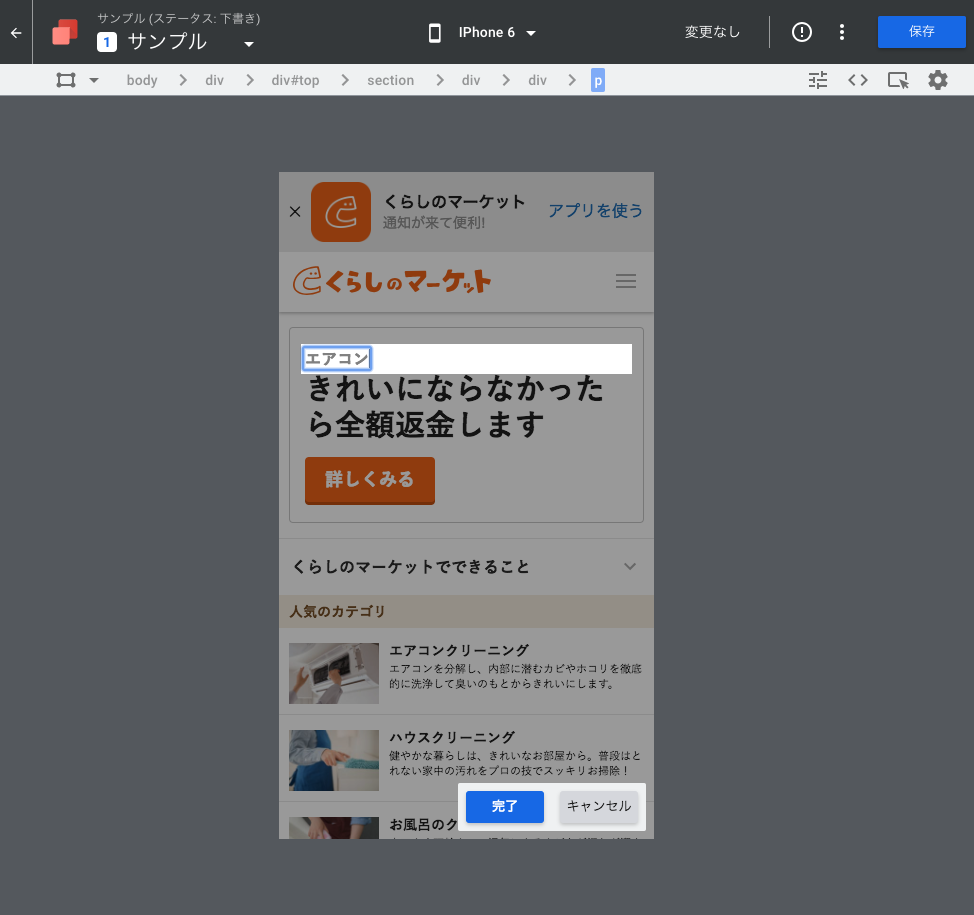The width and height of the screenshot is (974, 915).
Task: Open the alert (exclamation) icon in the header
Action: pyautogui.click(x=801, y=32)
